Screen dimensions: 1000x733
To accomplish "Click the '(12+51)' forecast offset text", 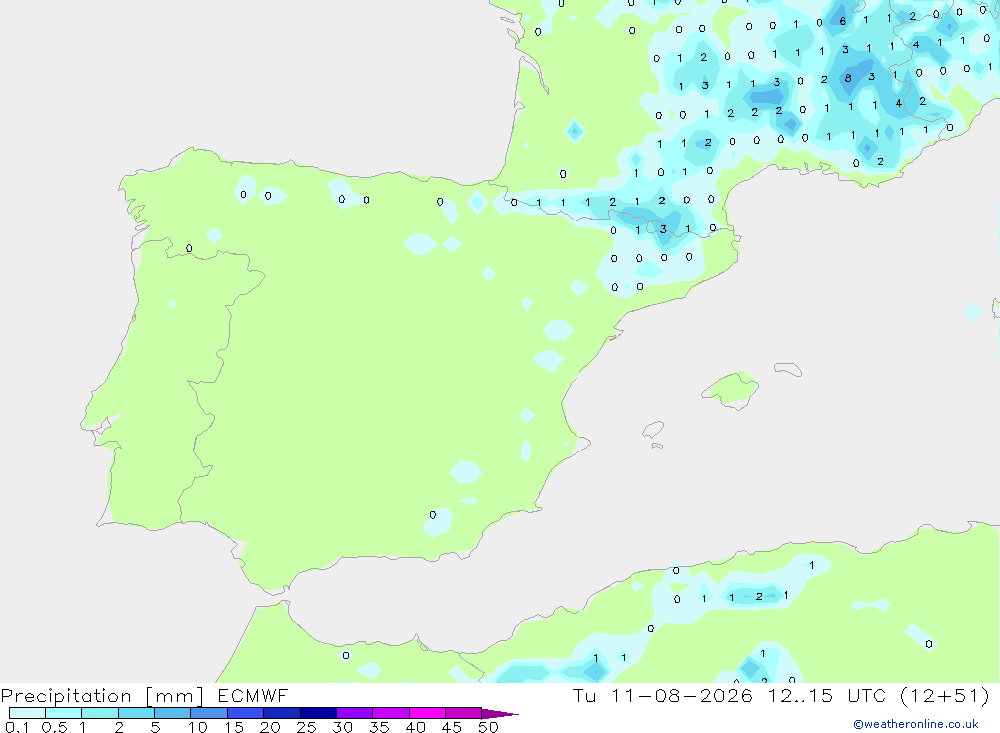I will pyautogui.click(x=945, y=696).
